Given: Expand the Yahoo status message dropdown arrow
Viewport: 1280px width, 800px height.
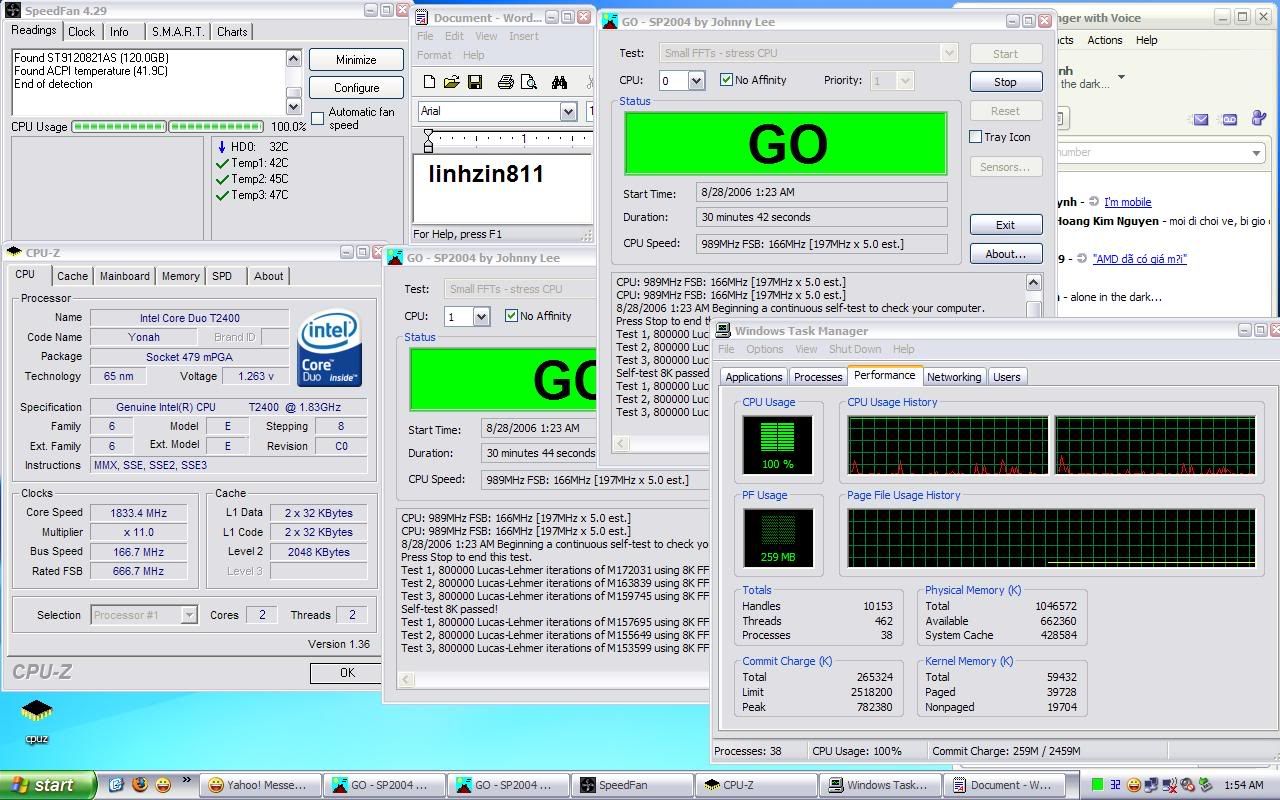Looking at the screenshot, I should pyautogui.click(x=1121, y=76).
